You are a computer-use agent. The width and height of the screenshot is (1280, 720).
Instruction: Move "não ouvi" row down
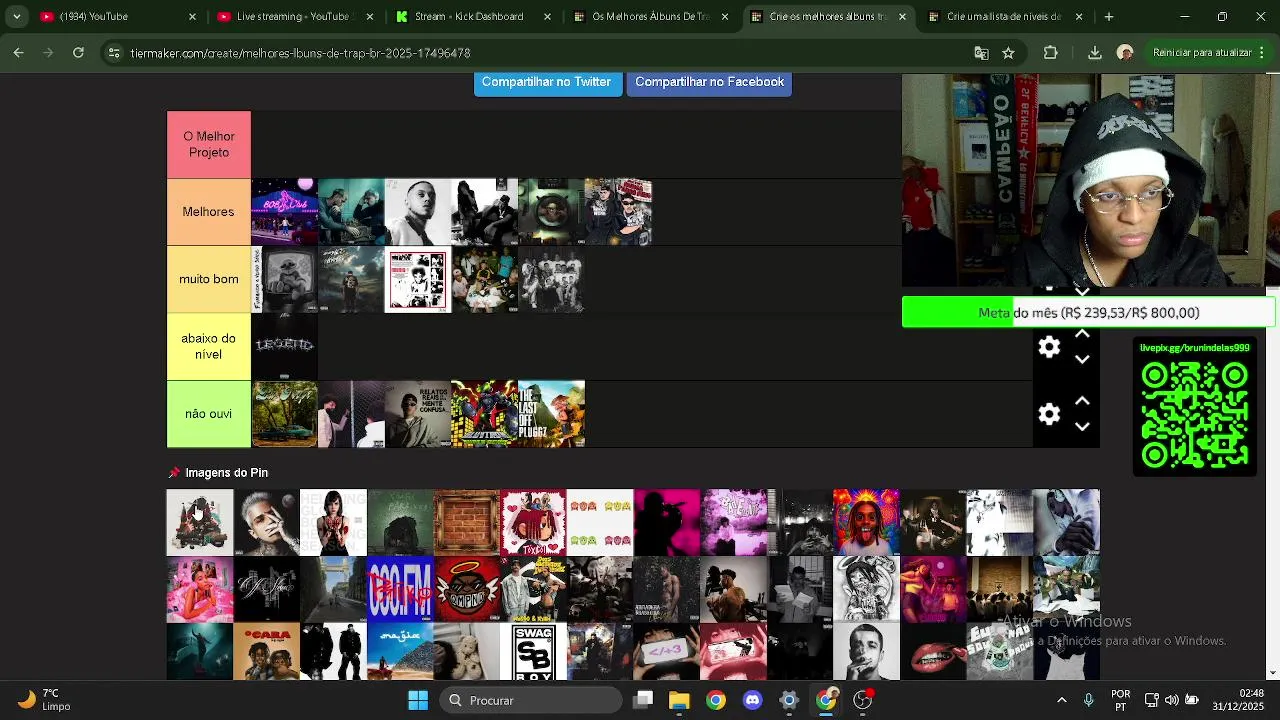coord(1082,426)
